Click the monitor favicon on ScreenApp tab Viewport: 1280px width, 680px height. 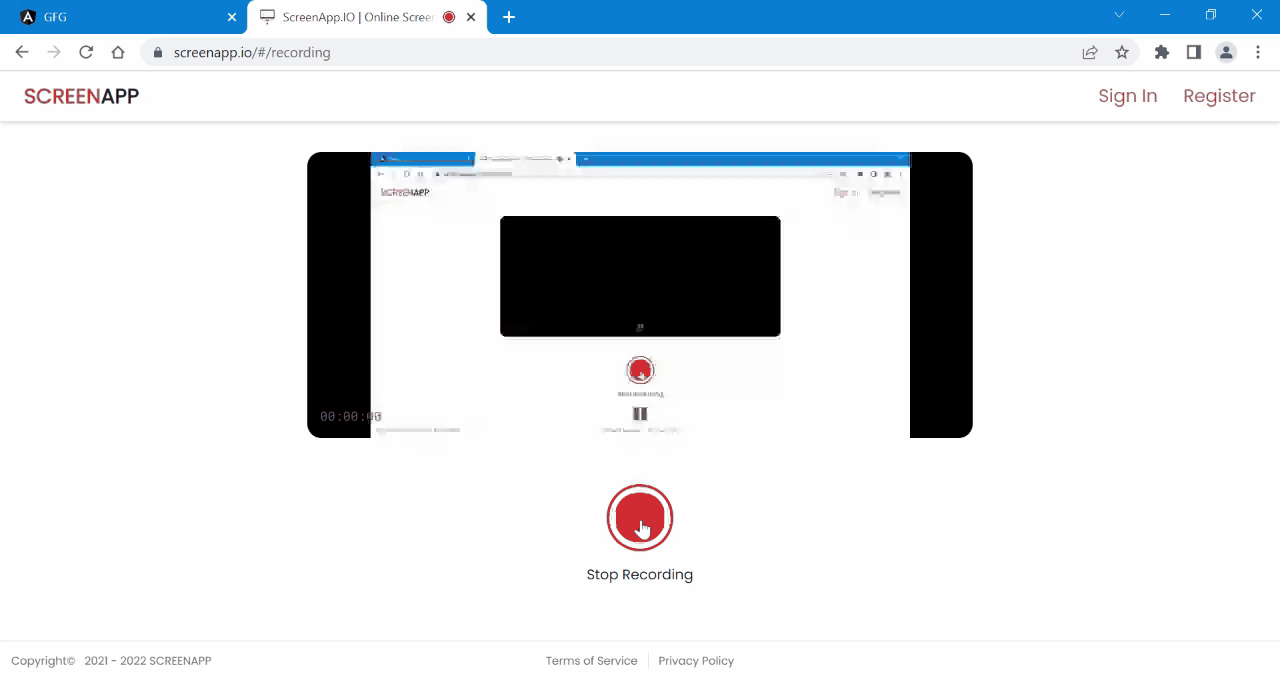pyautogui.click(x=267, y=17)
